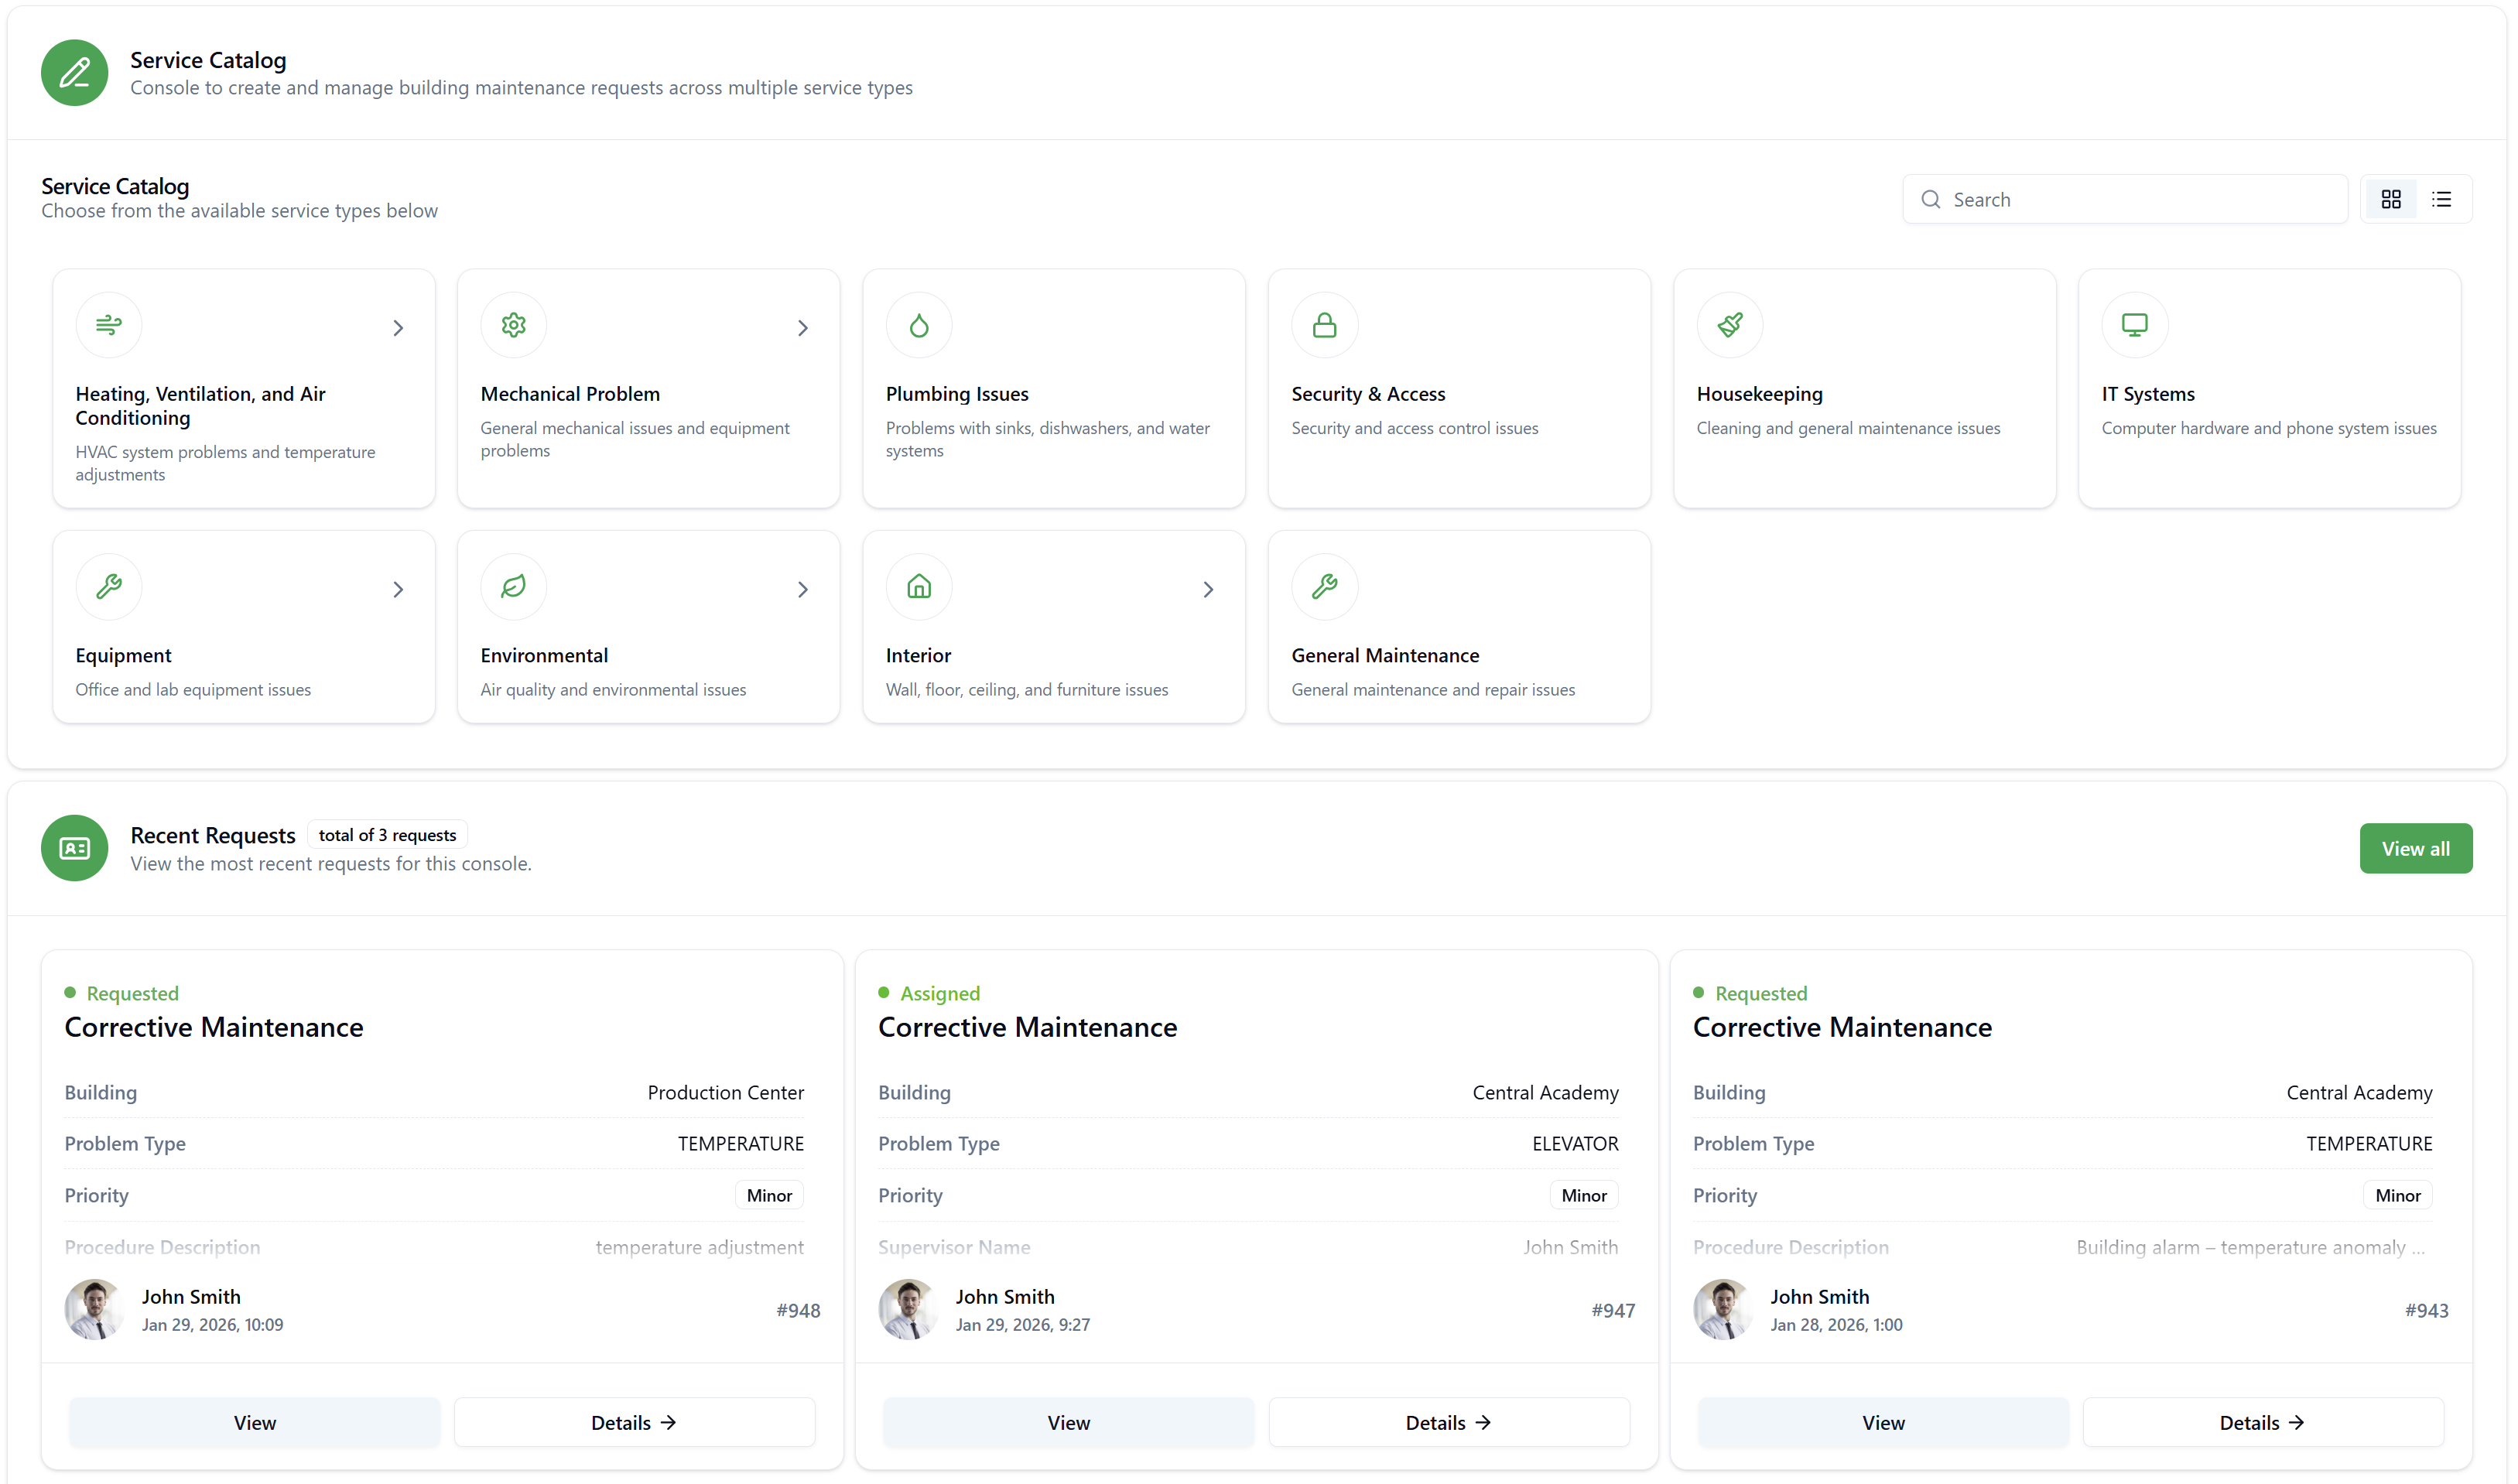Click John Smith's avatar on request #948
The height and width of the screenshot is (1484, 2518).
click(95, 1309)
